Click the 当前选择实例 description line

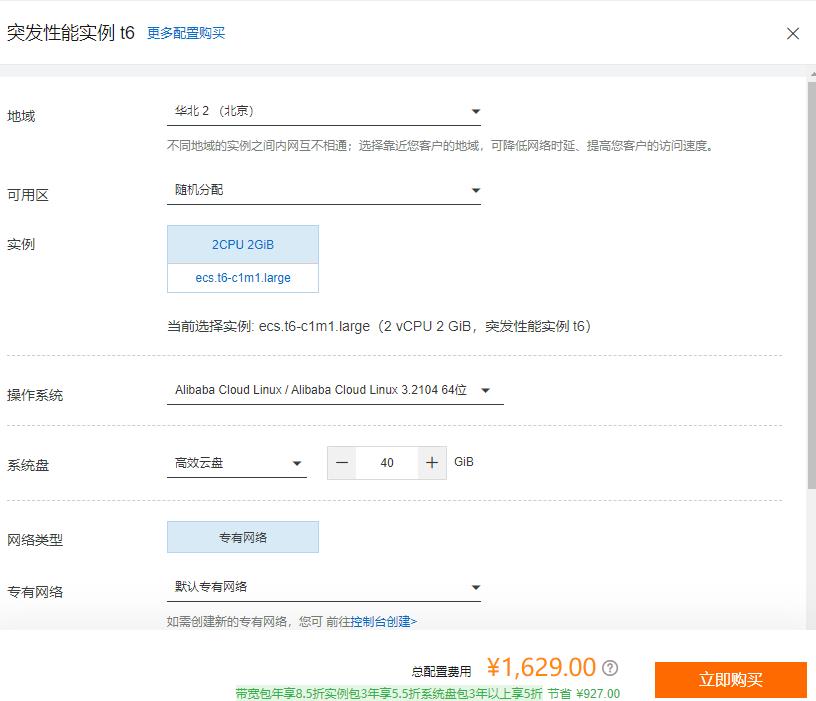point(379,326)
